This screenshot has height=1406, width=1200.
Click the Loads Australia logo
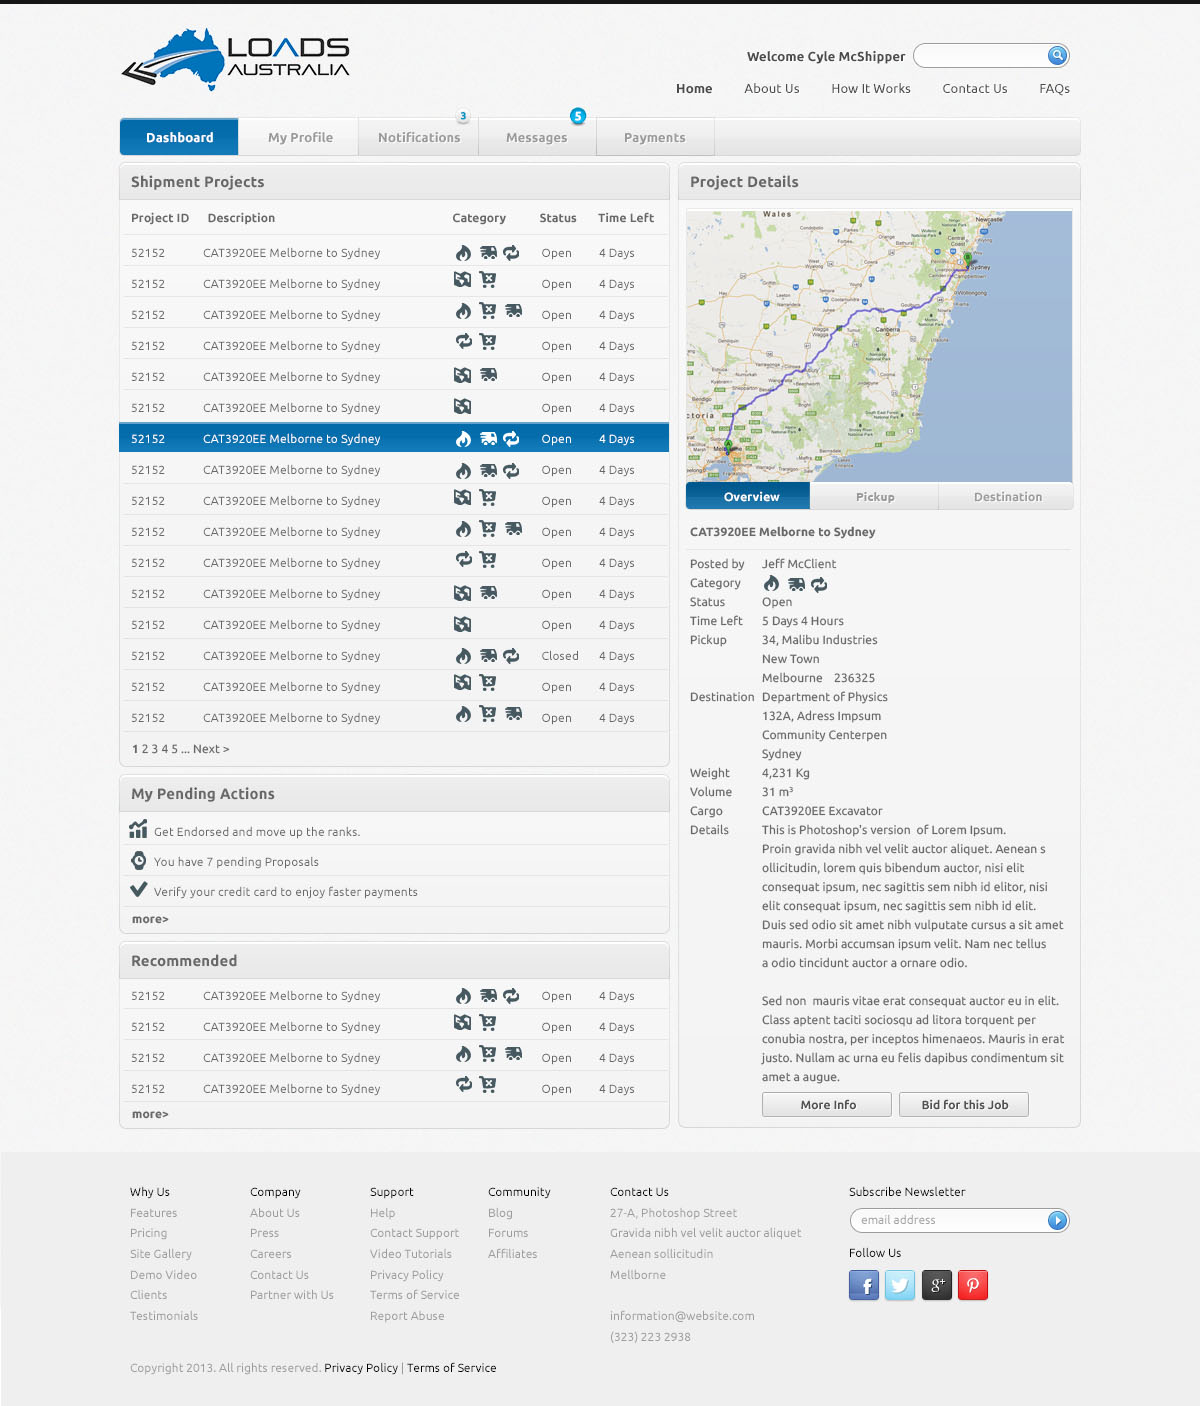click(236, 60)
